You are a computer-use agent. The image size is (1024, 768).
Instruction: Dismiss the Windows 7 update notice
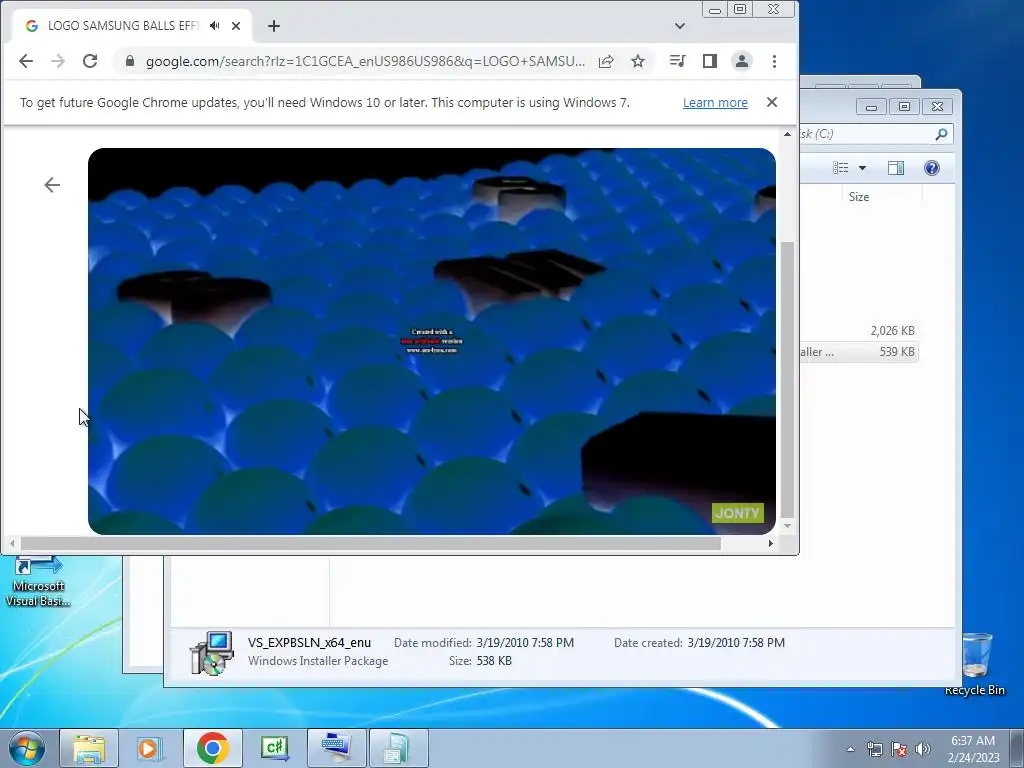point(772,102)
